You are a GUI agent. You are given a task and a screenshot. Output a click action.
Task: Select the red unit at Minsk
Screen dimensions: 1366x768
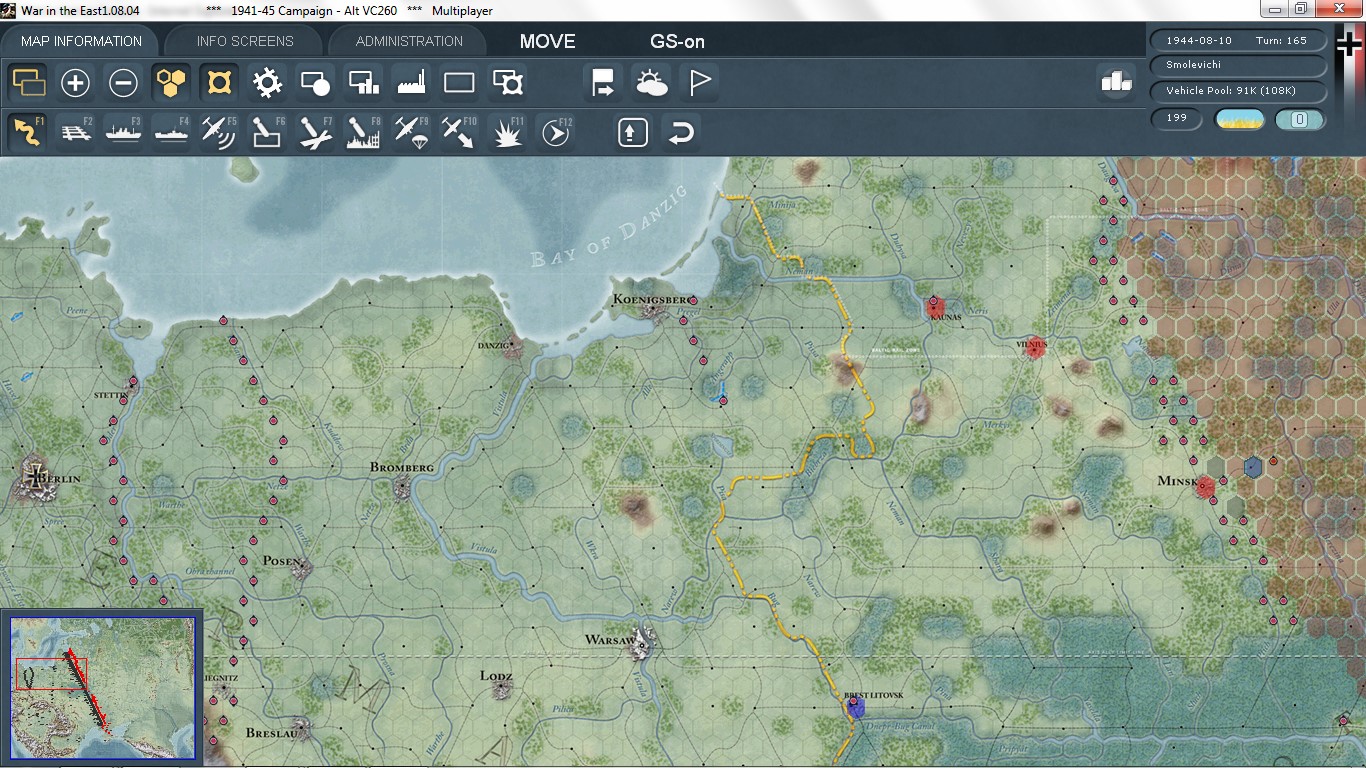pos(1206,487)
